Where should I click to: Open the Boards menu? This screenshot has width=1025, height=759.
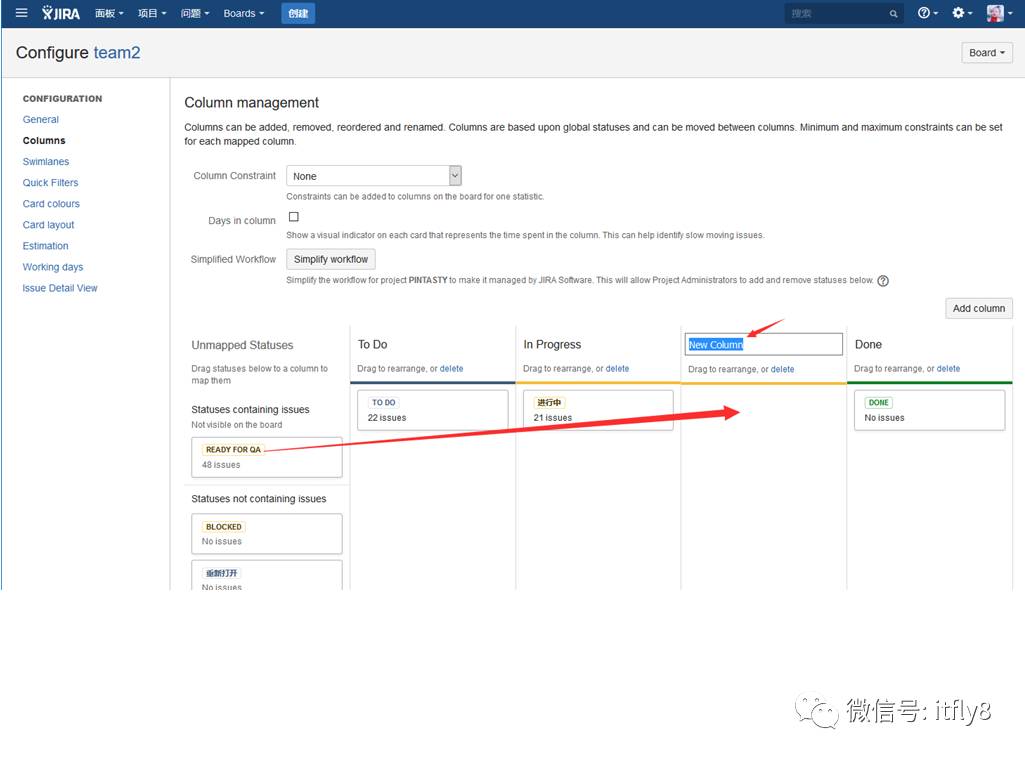[244, 13]
